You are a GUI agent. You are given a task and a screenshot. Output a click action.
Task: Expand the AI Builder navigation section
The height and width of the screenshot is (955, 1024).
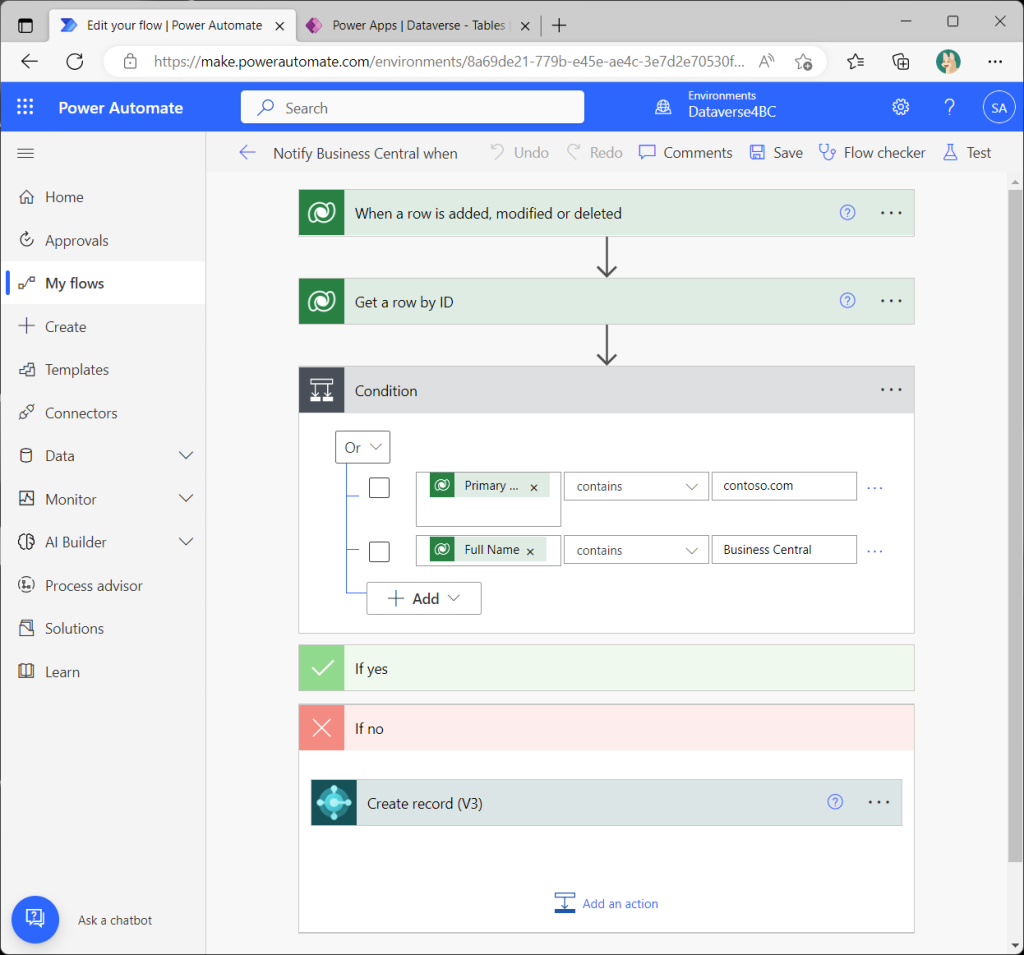pyautogui.click(x=186, y=542)
